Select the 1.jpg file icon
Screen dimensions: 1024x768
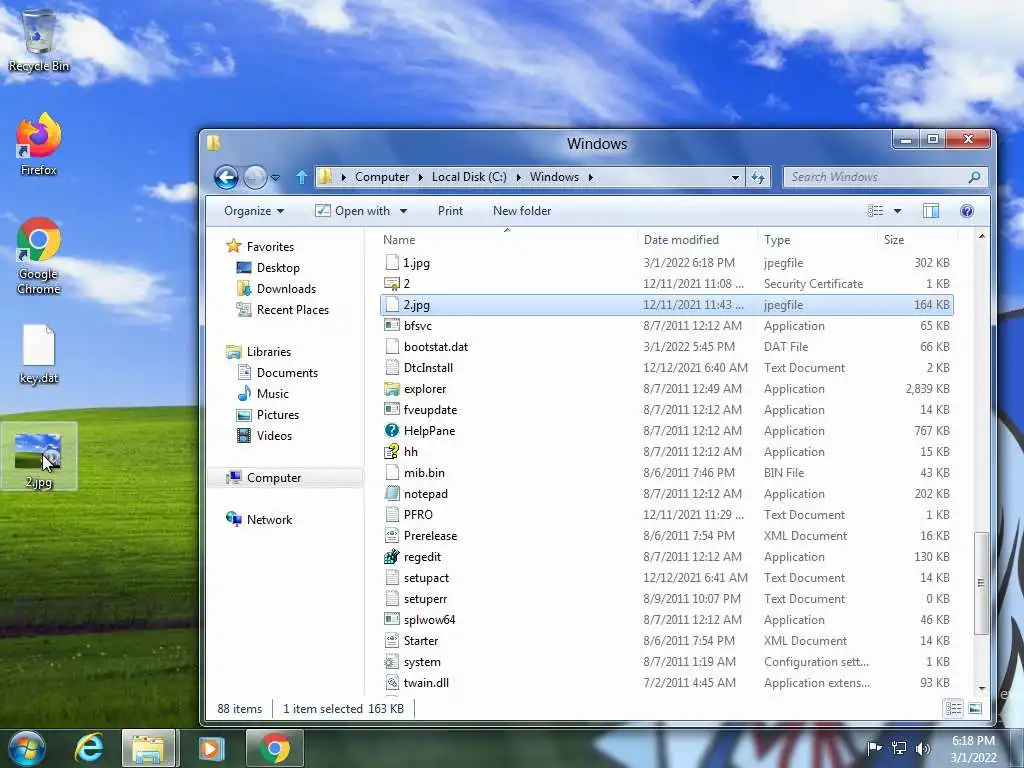pos(392,263)
